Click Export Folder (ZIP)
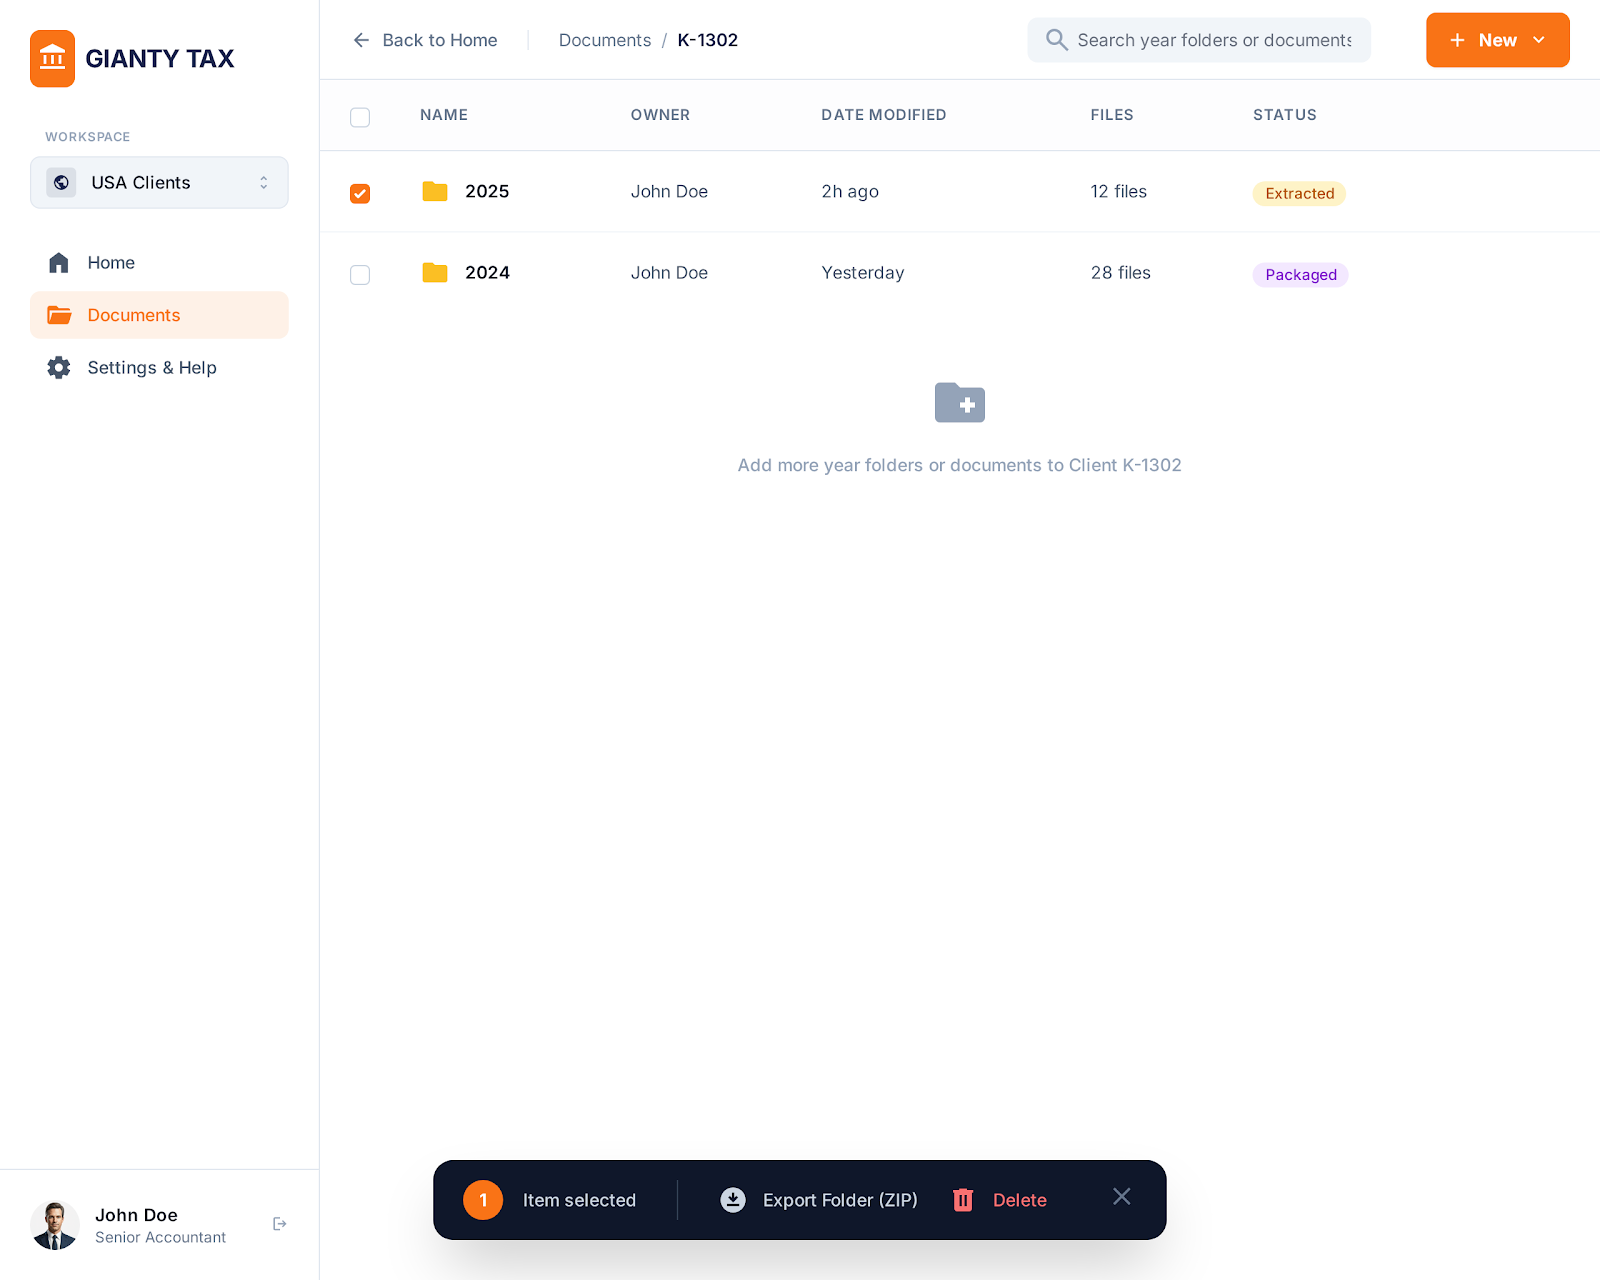The height and width of the screenshot is (1280, 1600). tap(840, 1199)
